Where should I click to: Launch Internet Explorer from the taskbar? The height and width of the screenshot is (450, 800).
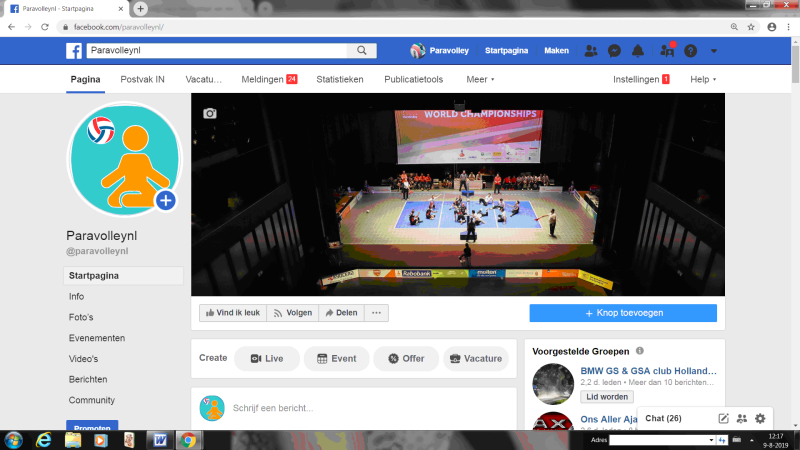pyautogui.click(x=45, y=439)
